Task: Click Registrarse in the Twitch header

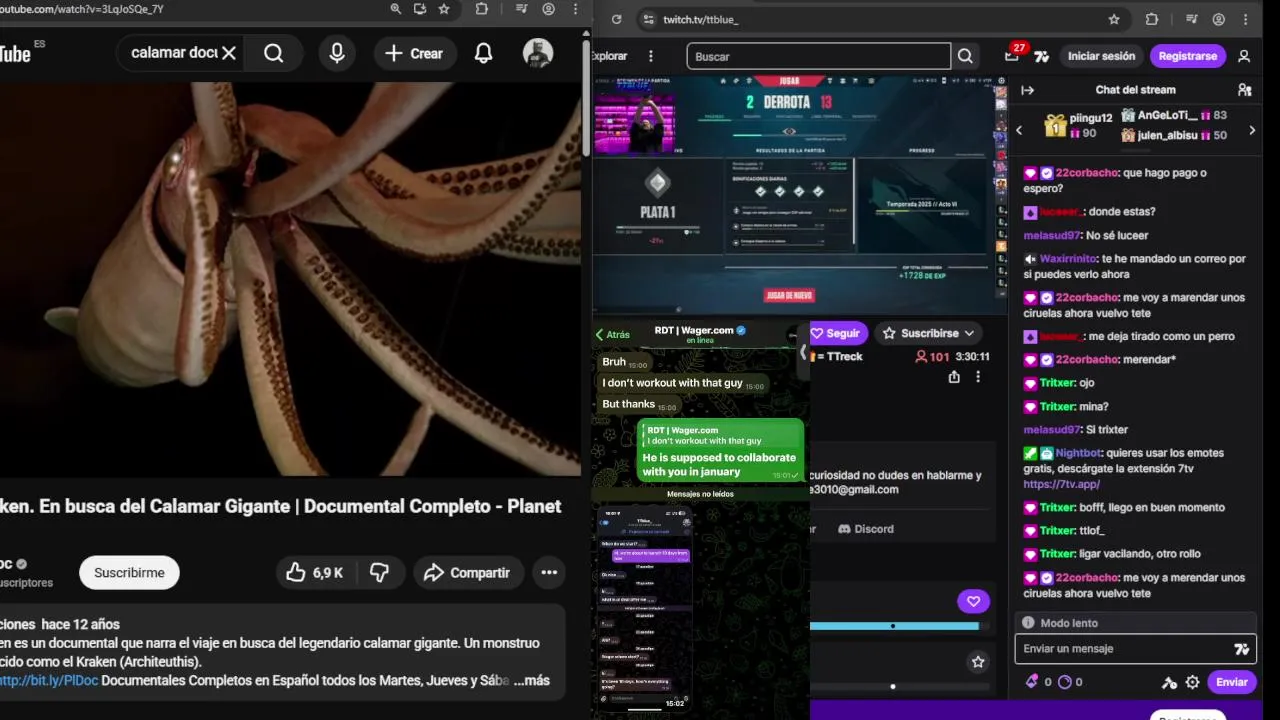Action: coord(1188,56)
